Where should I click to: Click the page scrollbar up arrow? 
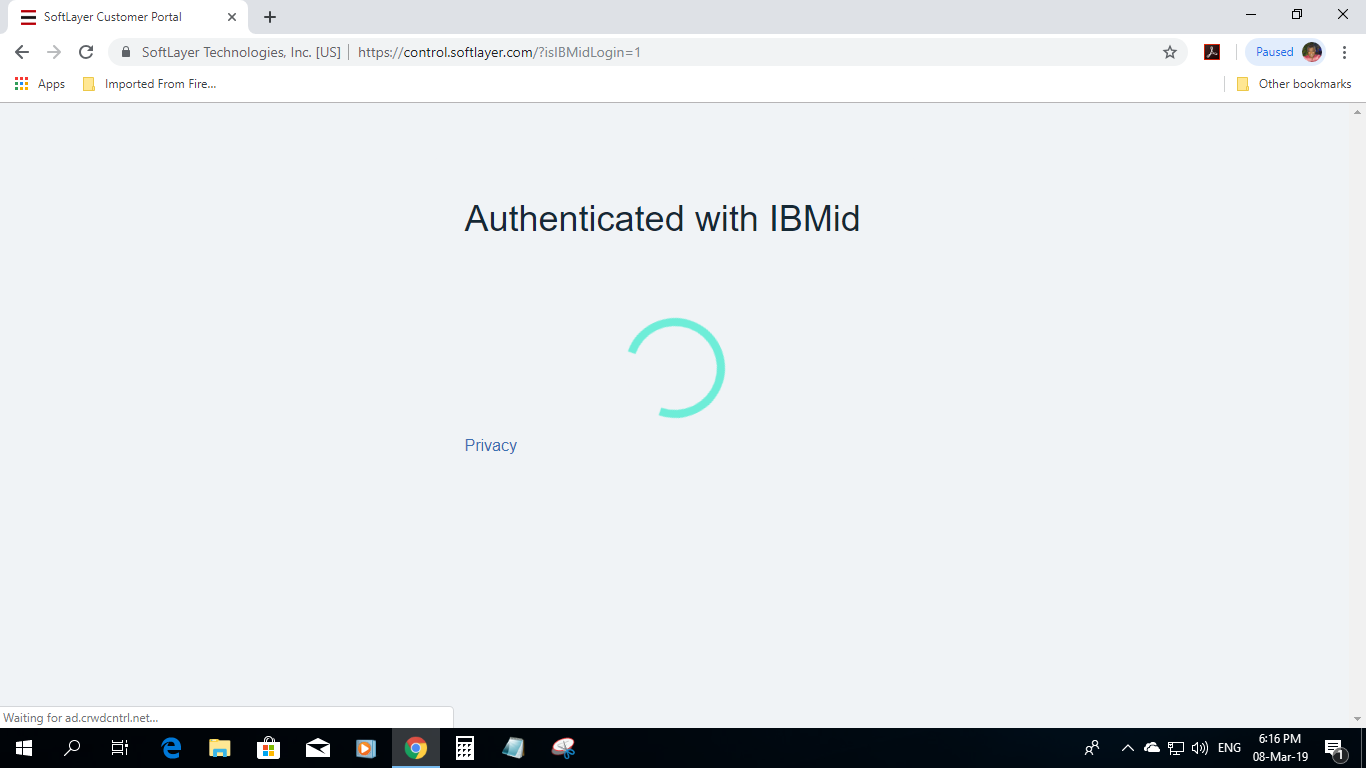pos(1357,112)
